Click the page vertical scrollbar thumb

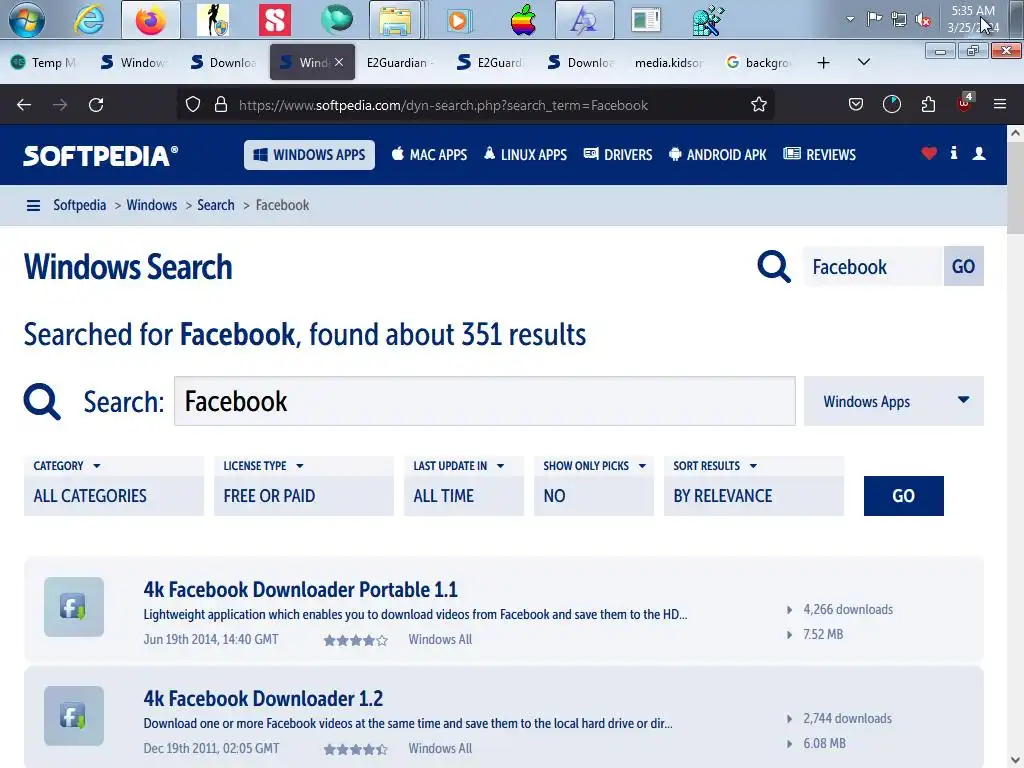point(1015,189)
